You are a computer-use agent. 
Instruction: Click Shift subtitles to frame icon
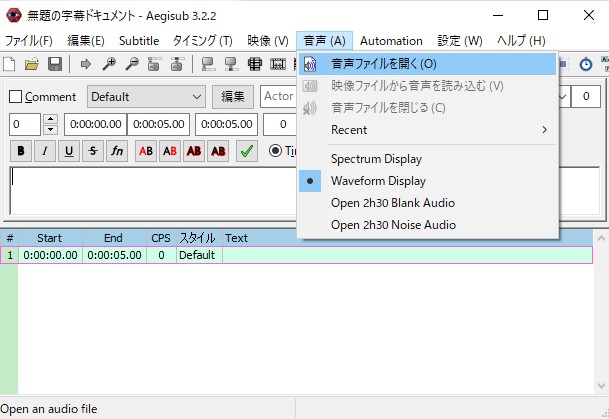278,64
